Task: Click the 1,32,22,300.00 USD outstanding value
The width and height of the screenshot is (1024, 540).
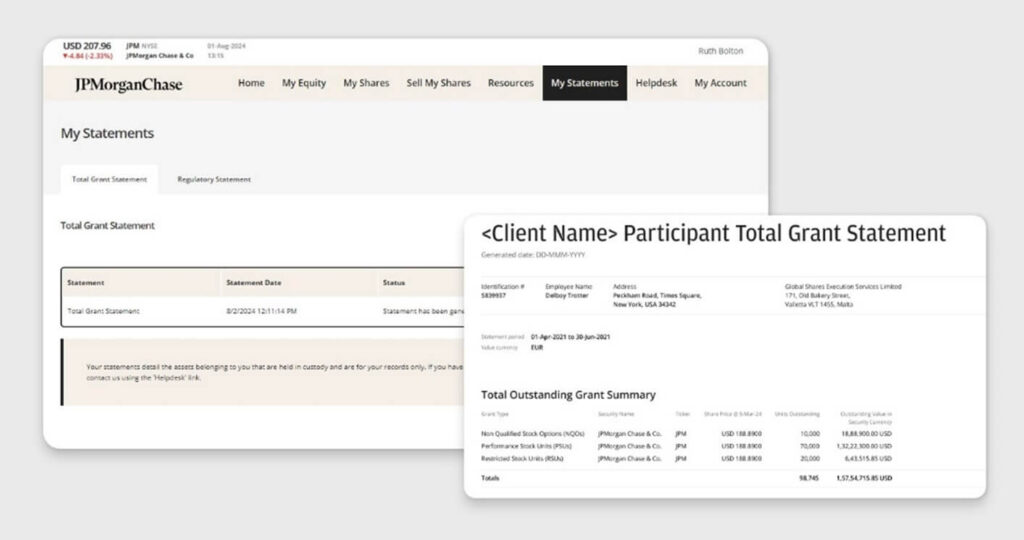Action: pos(864,446)
